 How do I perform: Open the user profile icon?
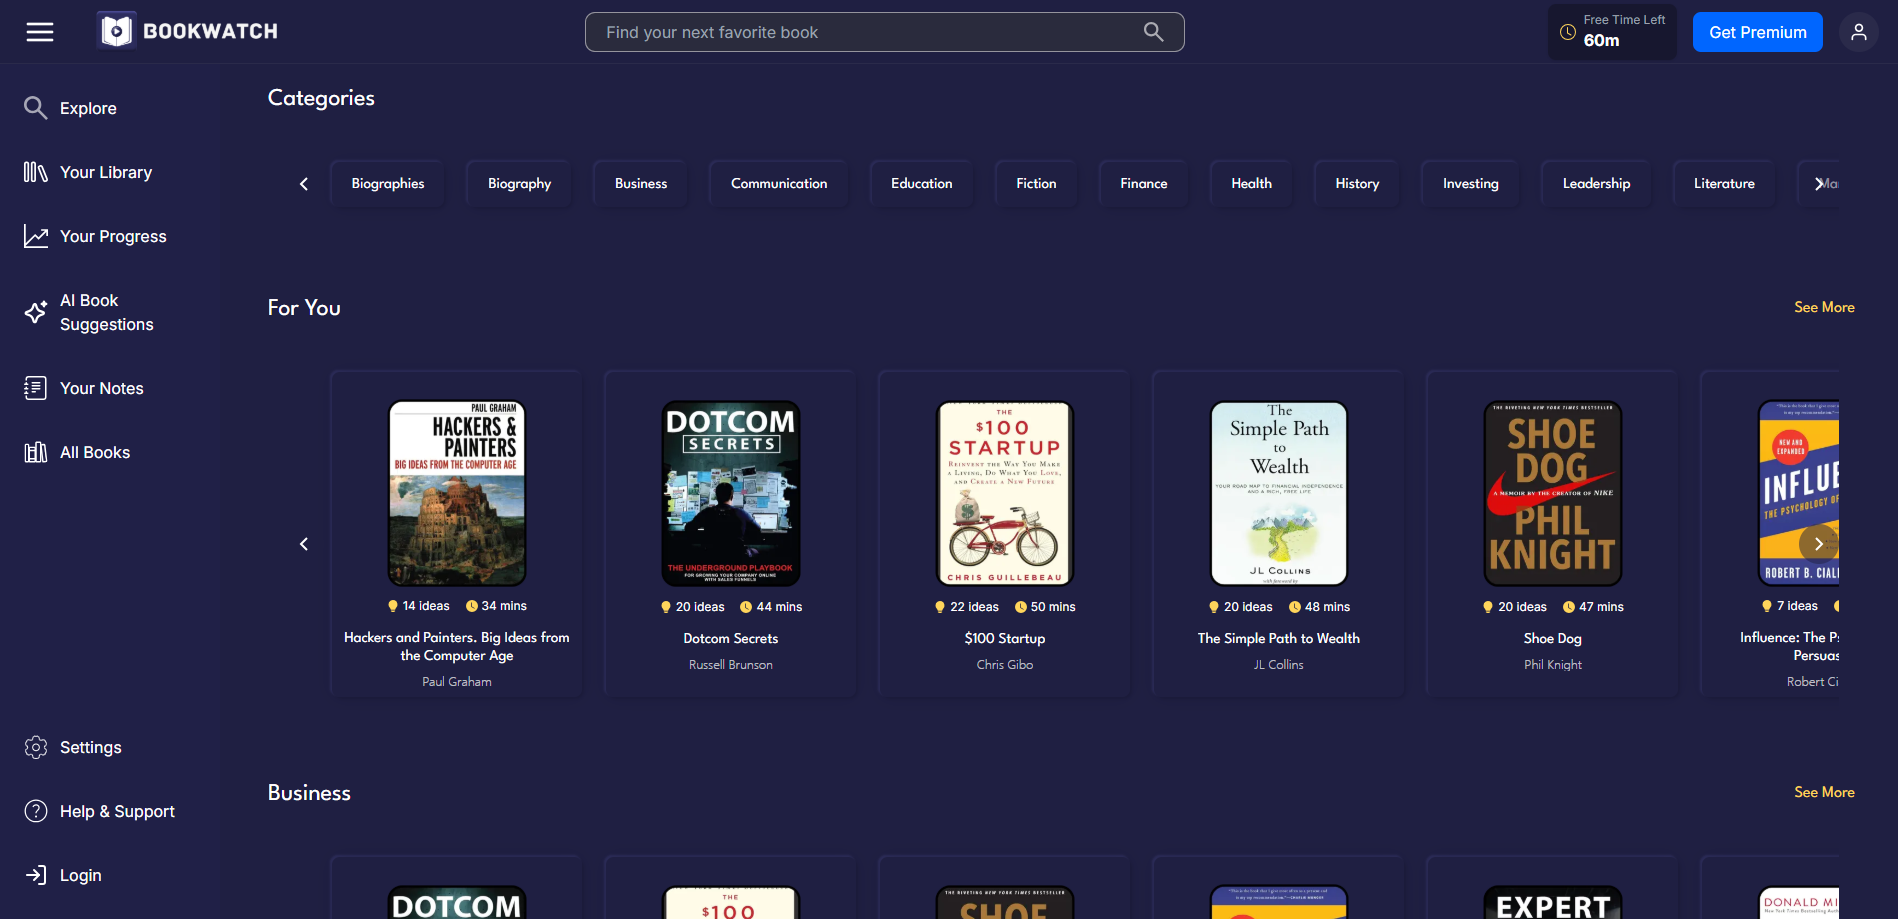1859,31
